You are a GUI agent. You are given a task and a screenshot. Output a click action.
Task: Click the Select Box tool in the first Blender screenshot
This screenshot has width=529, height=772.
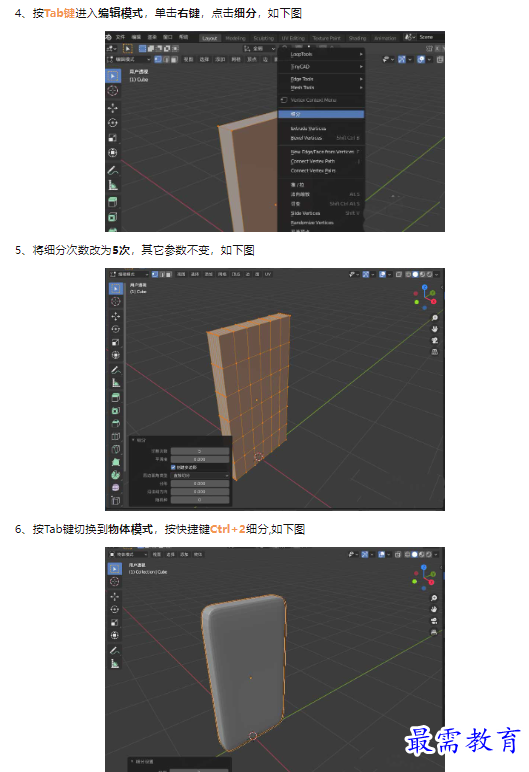(x=113, y=76)
